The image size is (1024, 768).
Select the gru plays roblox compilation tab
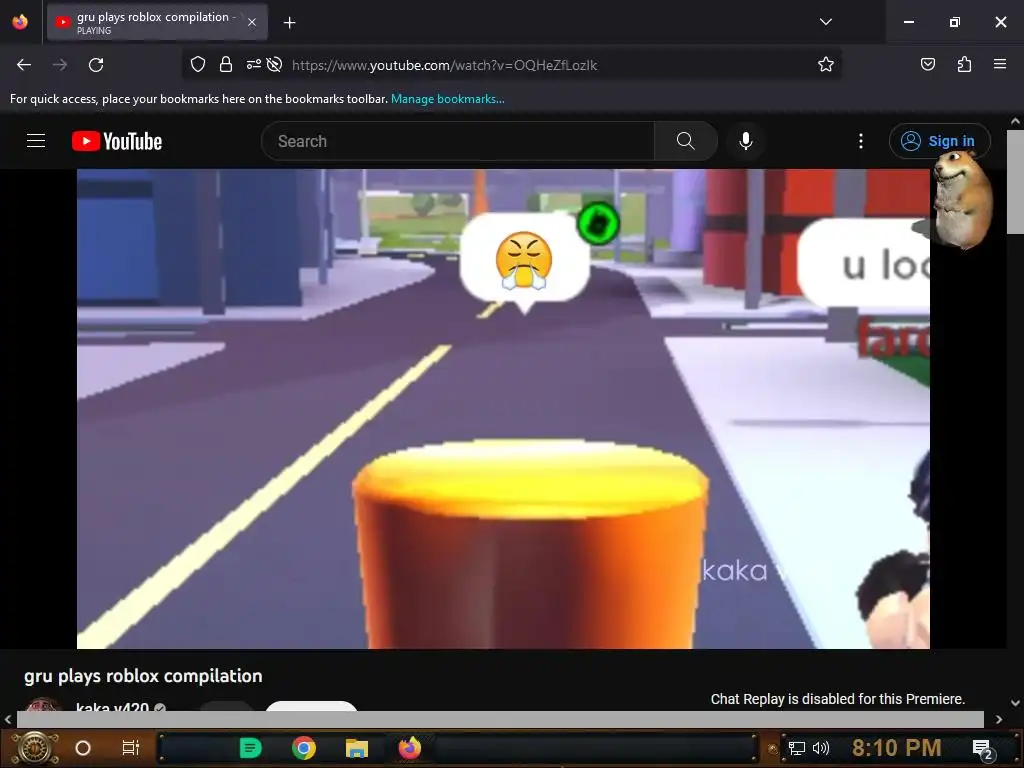pos(157,22)
